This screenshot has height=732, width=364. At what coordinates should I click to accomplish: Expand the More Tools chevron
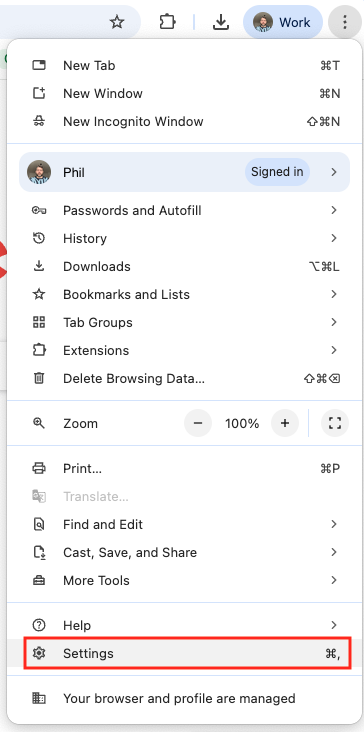[334, 581]
